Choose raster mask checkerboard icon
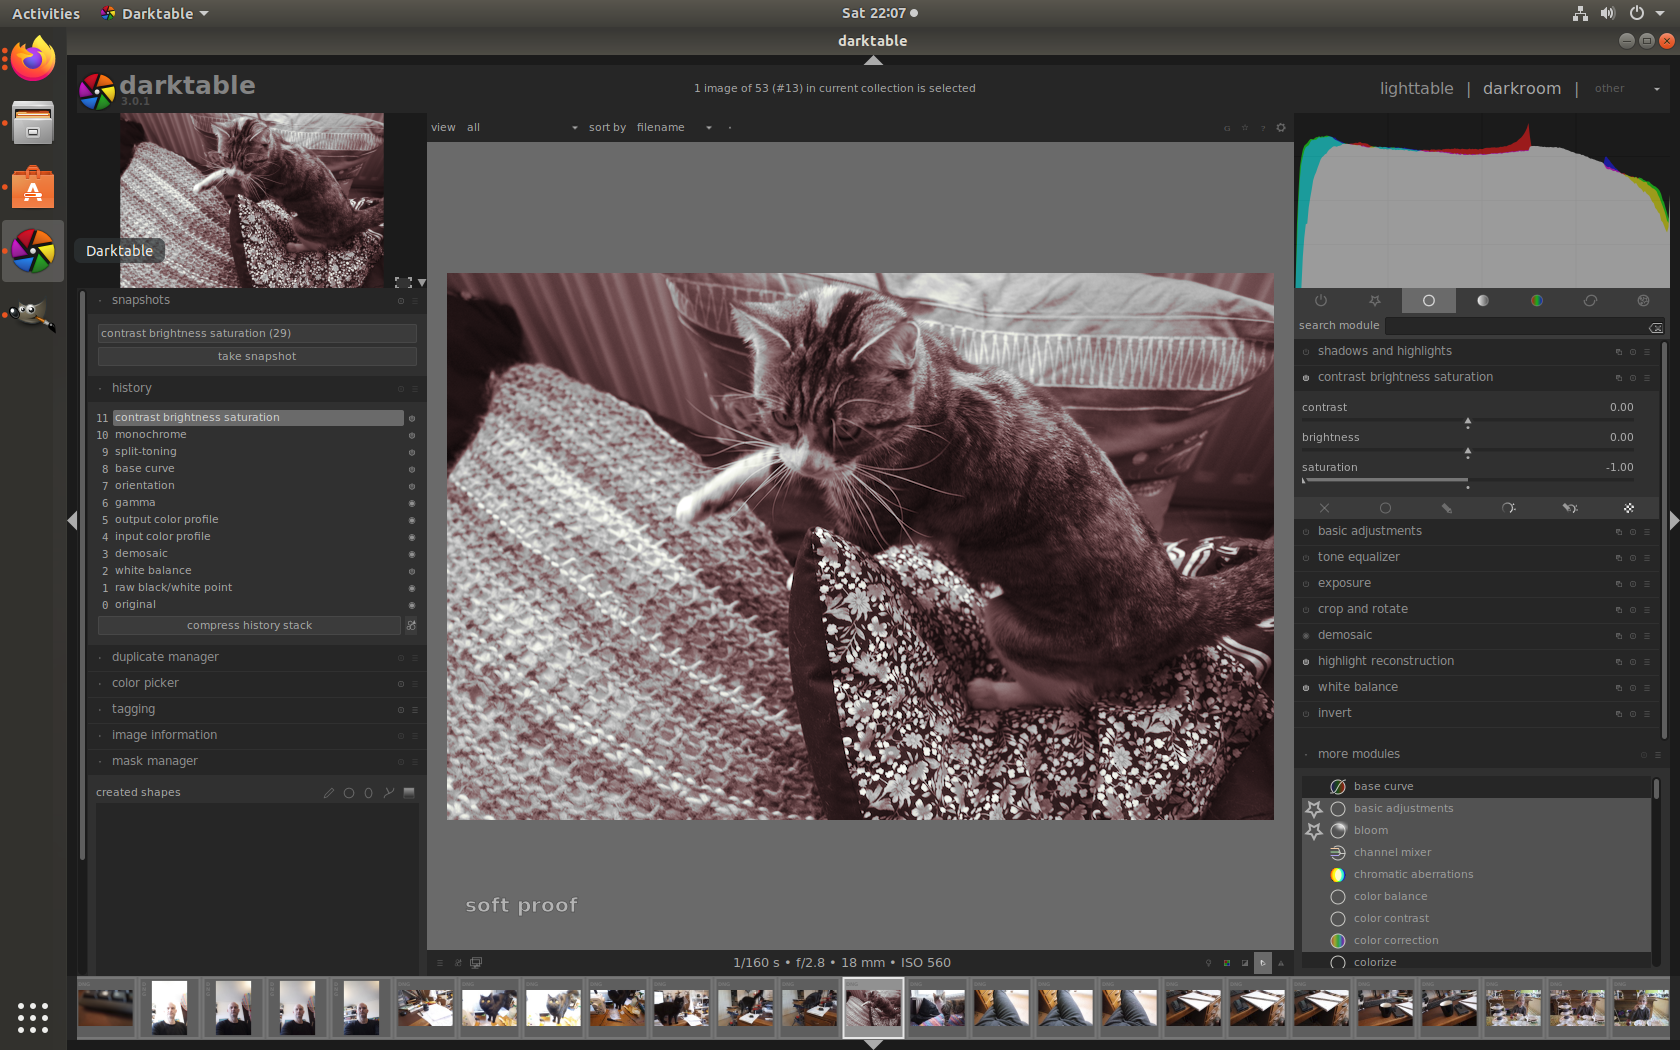Image resolution: width=1680 pixels, height=1050 pixels. pyautogui.click(x=1629, y=508)
